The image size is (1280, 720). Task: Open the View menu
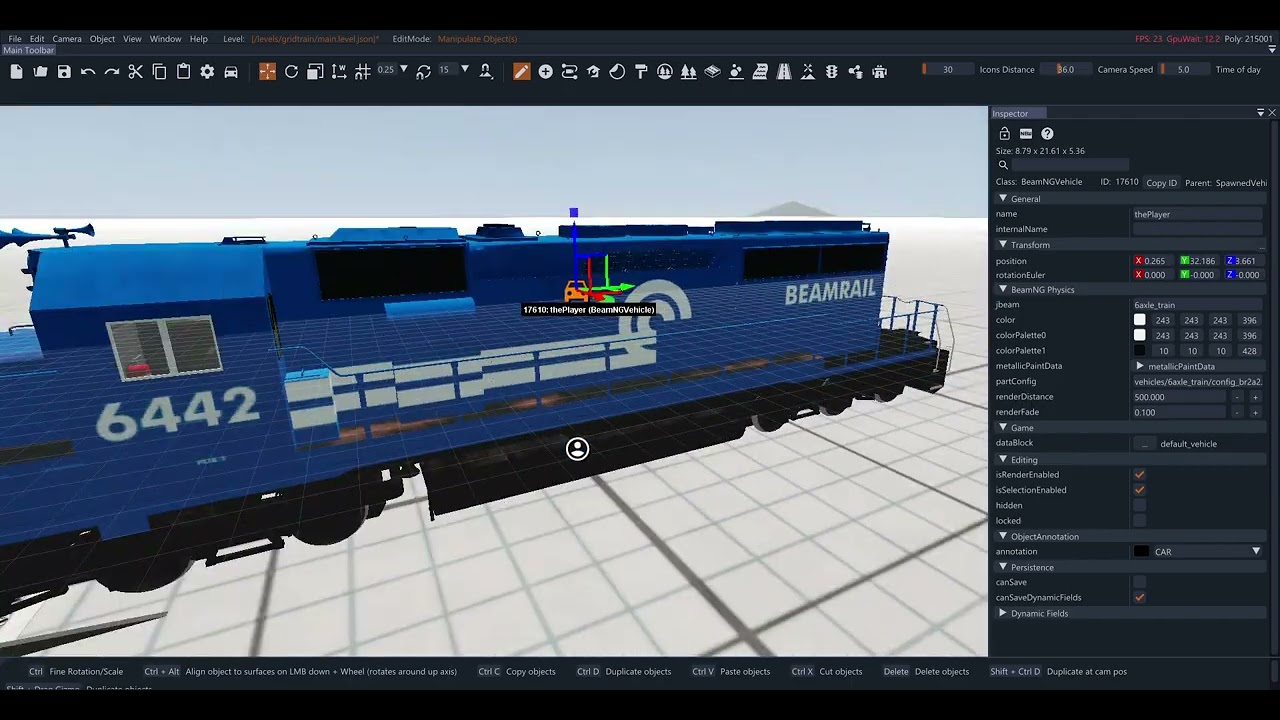(x=132, y=39)
